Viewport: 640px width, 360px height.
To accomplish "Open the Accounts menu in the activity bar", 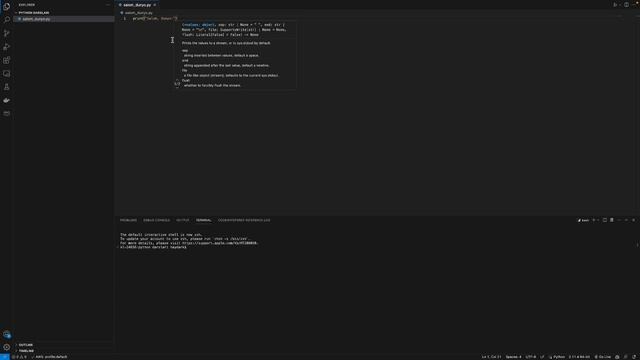I will point(7,334).
